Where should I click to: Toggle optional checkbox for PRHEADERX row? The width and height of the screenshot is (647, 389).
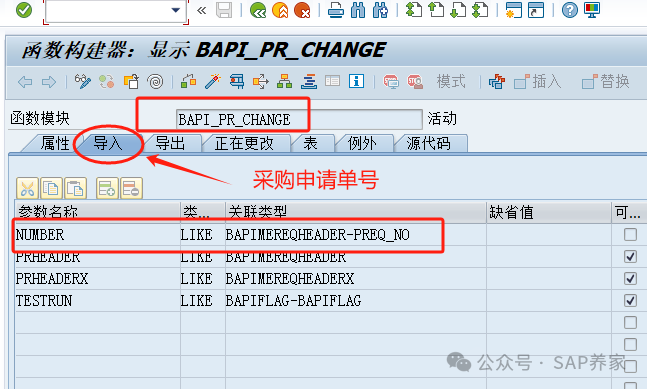click(x=630, y=278)
